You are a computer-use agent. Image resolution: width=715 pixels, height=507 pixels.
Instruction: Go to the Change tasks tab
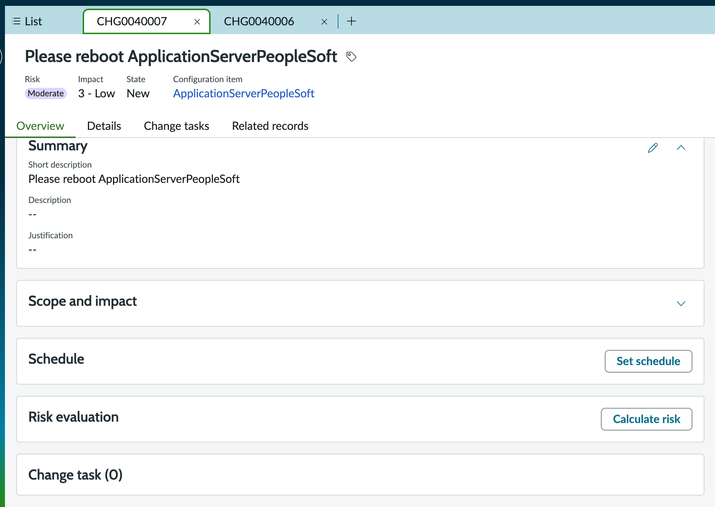pos(176,126)
